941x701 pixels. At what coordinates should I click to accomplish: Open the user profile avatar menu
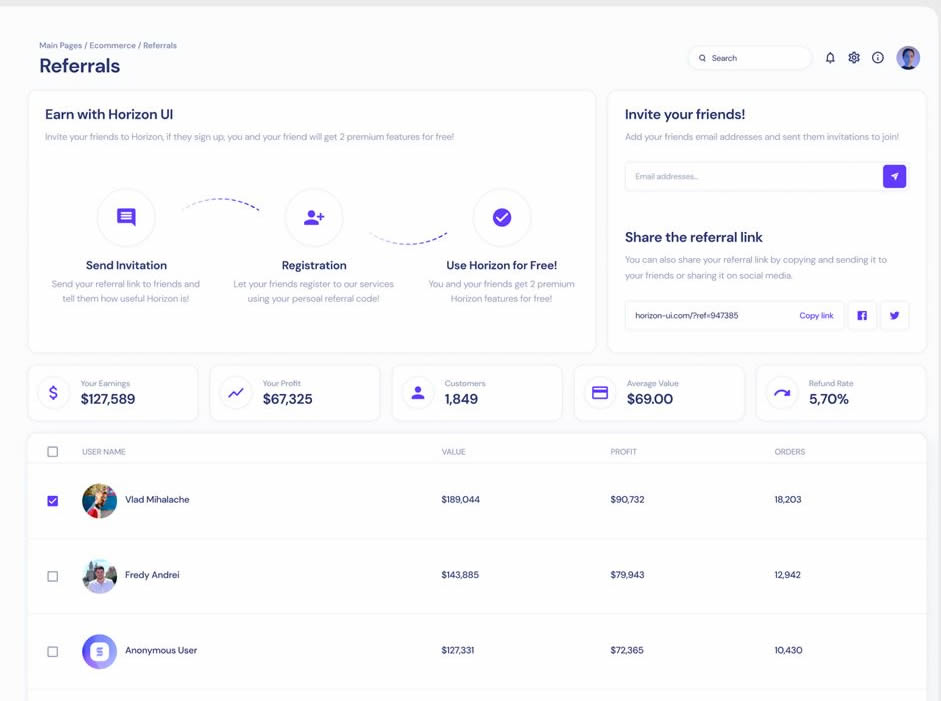click(x=908, y=58)
